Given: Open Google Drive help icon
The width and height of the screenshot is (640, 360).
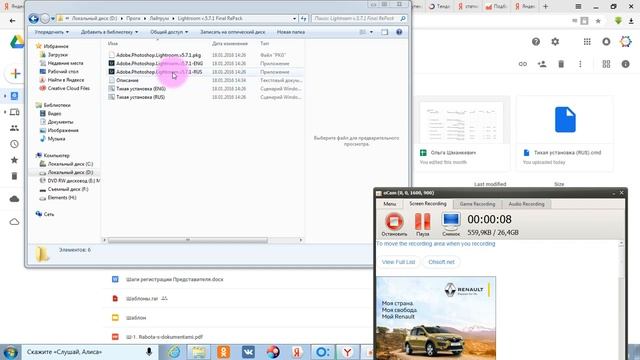Looking at the screenshot, I should 536,42.
